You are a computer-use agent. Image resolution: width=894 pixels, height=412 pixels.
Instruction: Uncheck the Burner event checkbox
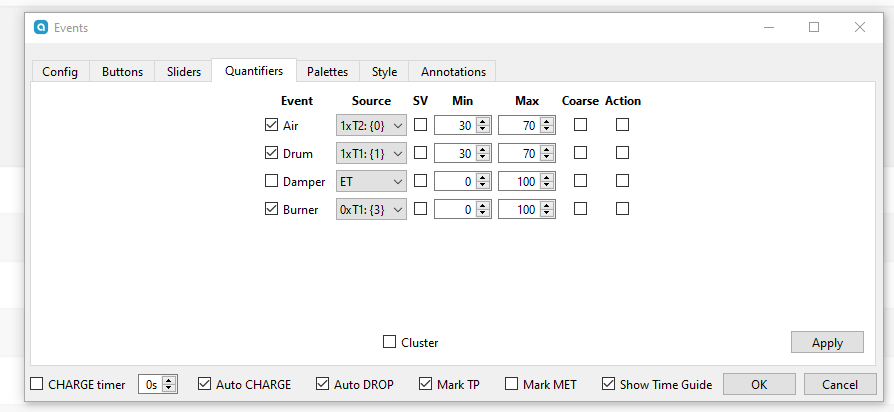click(x=271, y=209)
